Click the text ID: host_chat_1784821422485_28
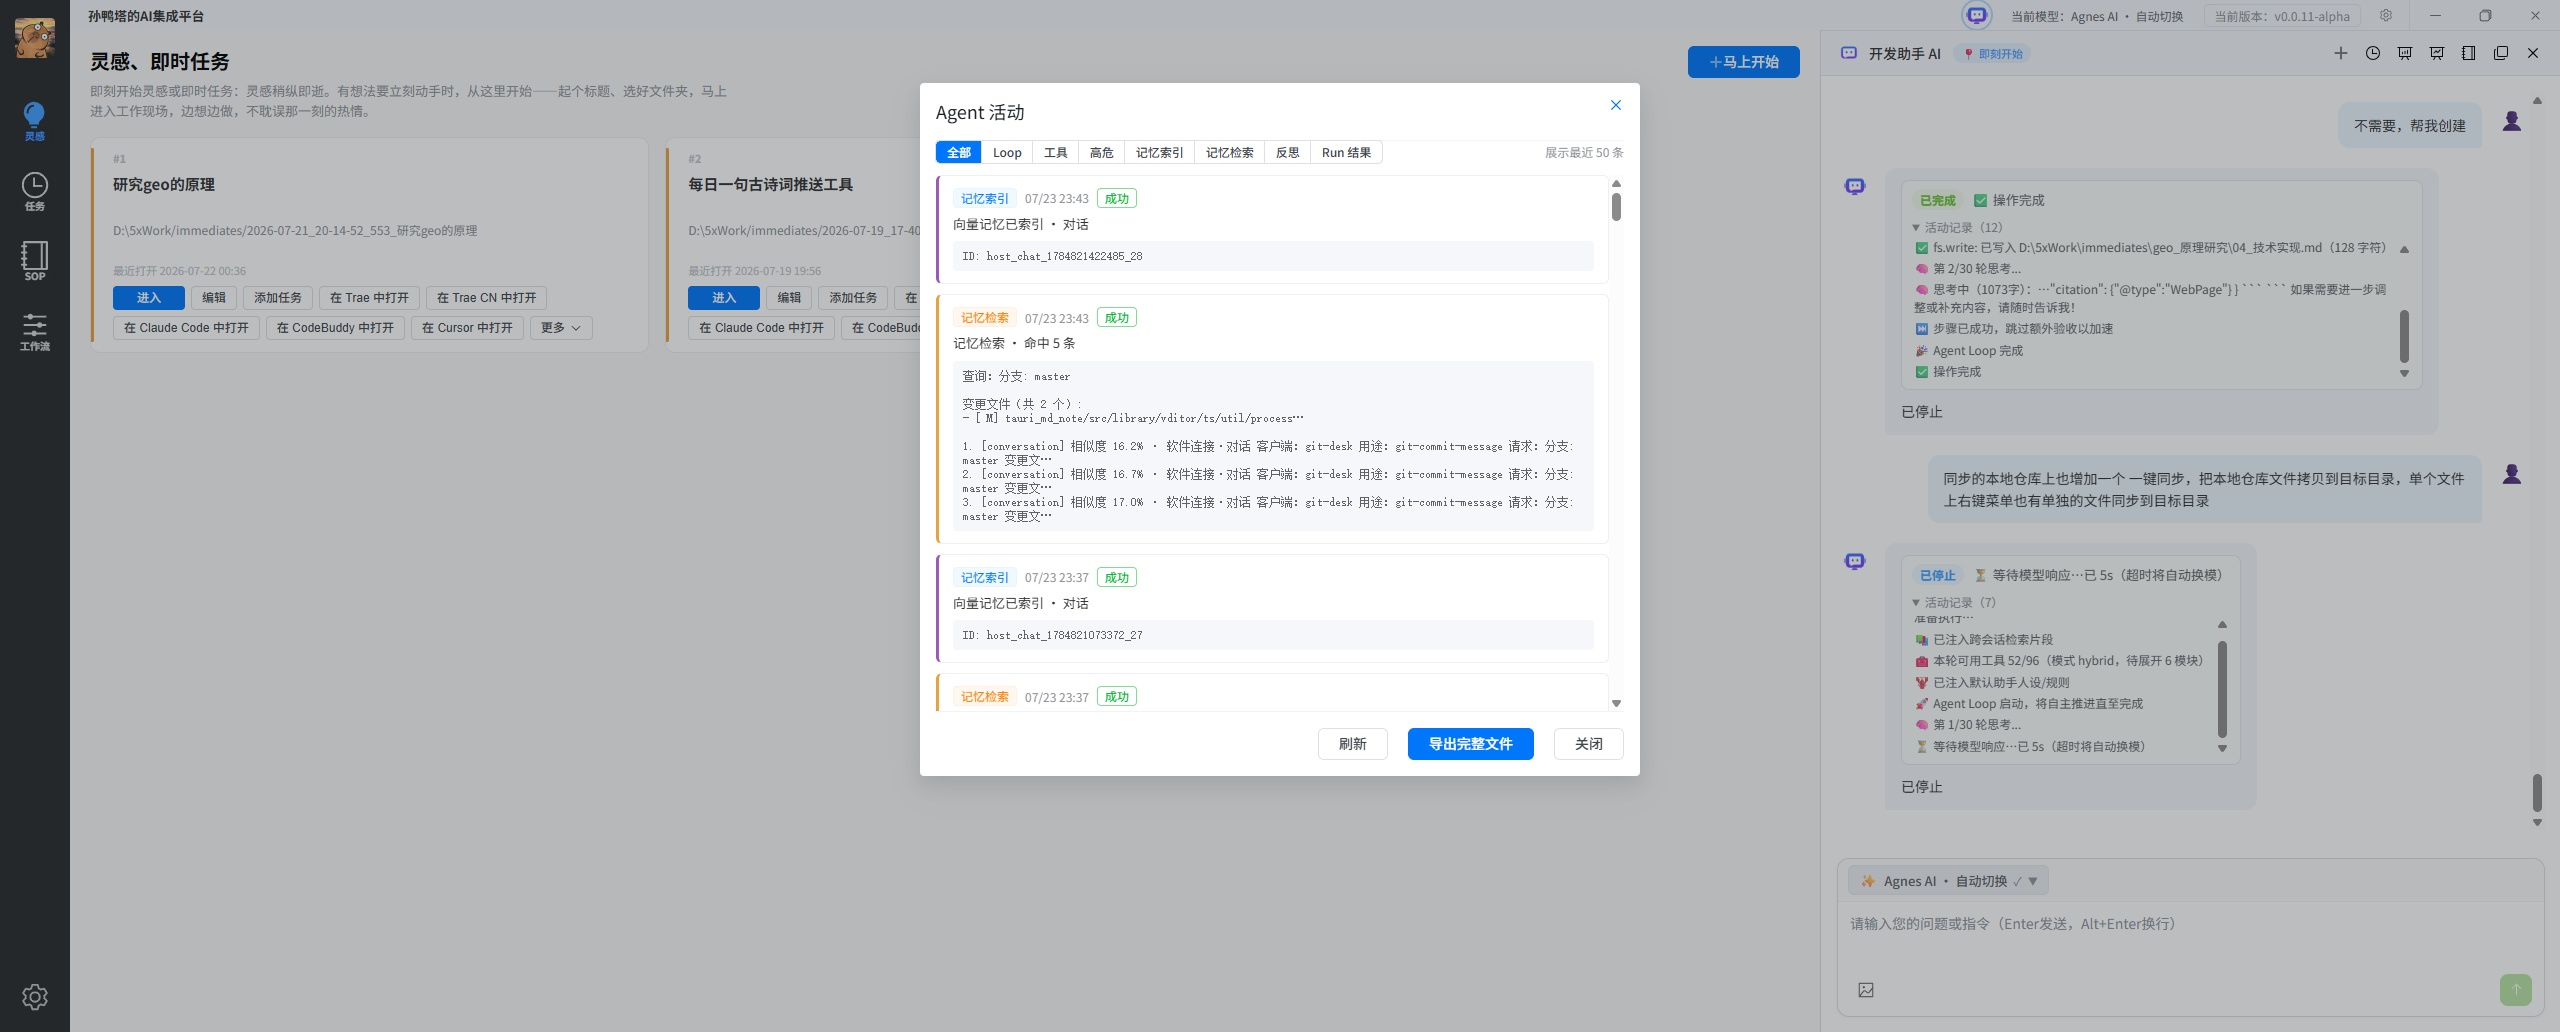The height and width of the screenshot is (1032, 2560). 1052,256
